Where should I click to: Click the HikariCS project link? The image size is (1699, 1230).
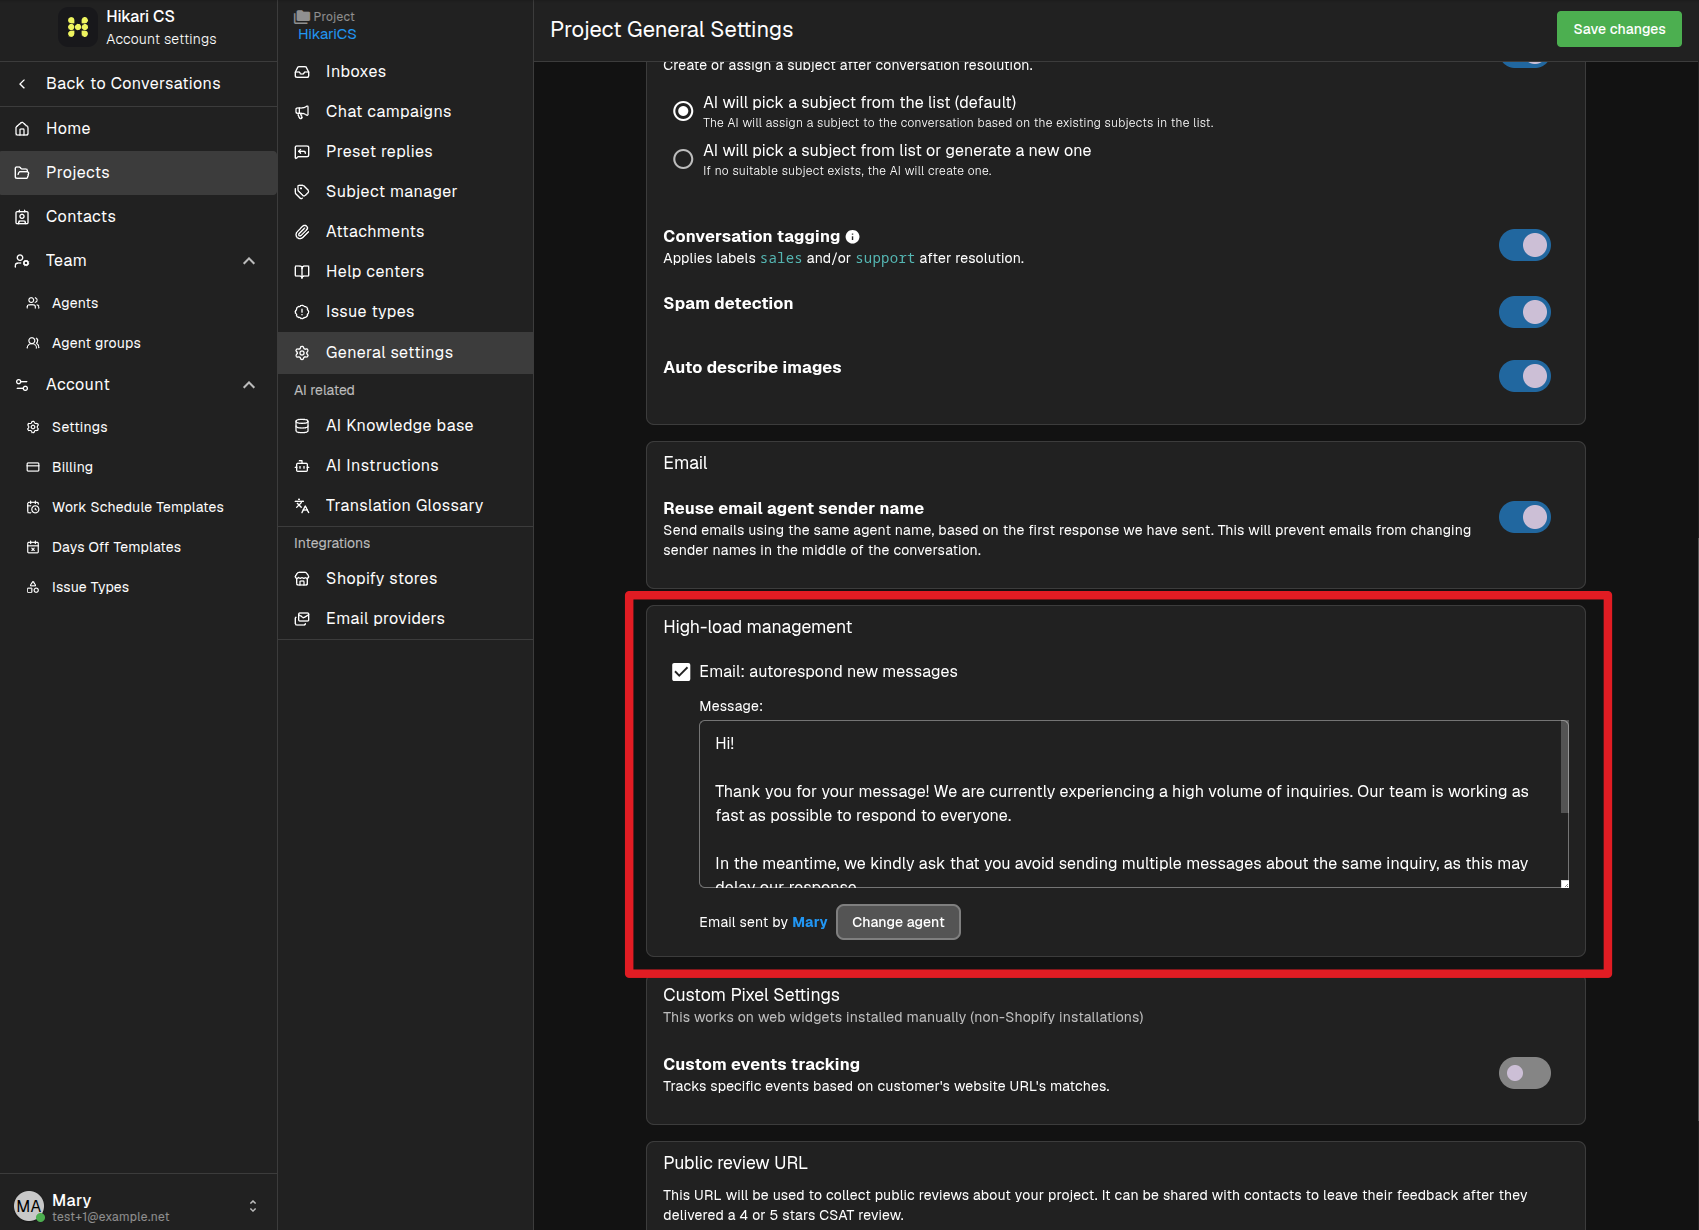(327, 34)
